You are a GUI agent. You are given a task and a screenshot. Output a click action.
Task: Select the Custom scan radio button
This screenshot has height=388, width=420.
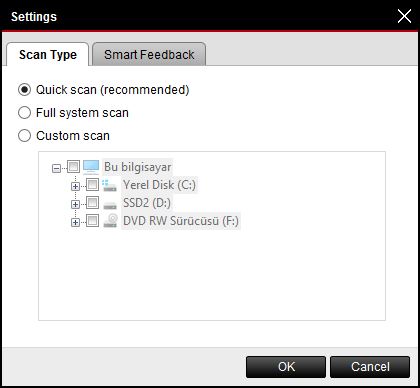tap(24, 136)
